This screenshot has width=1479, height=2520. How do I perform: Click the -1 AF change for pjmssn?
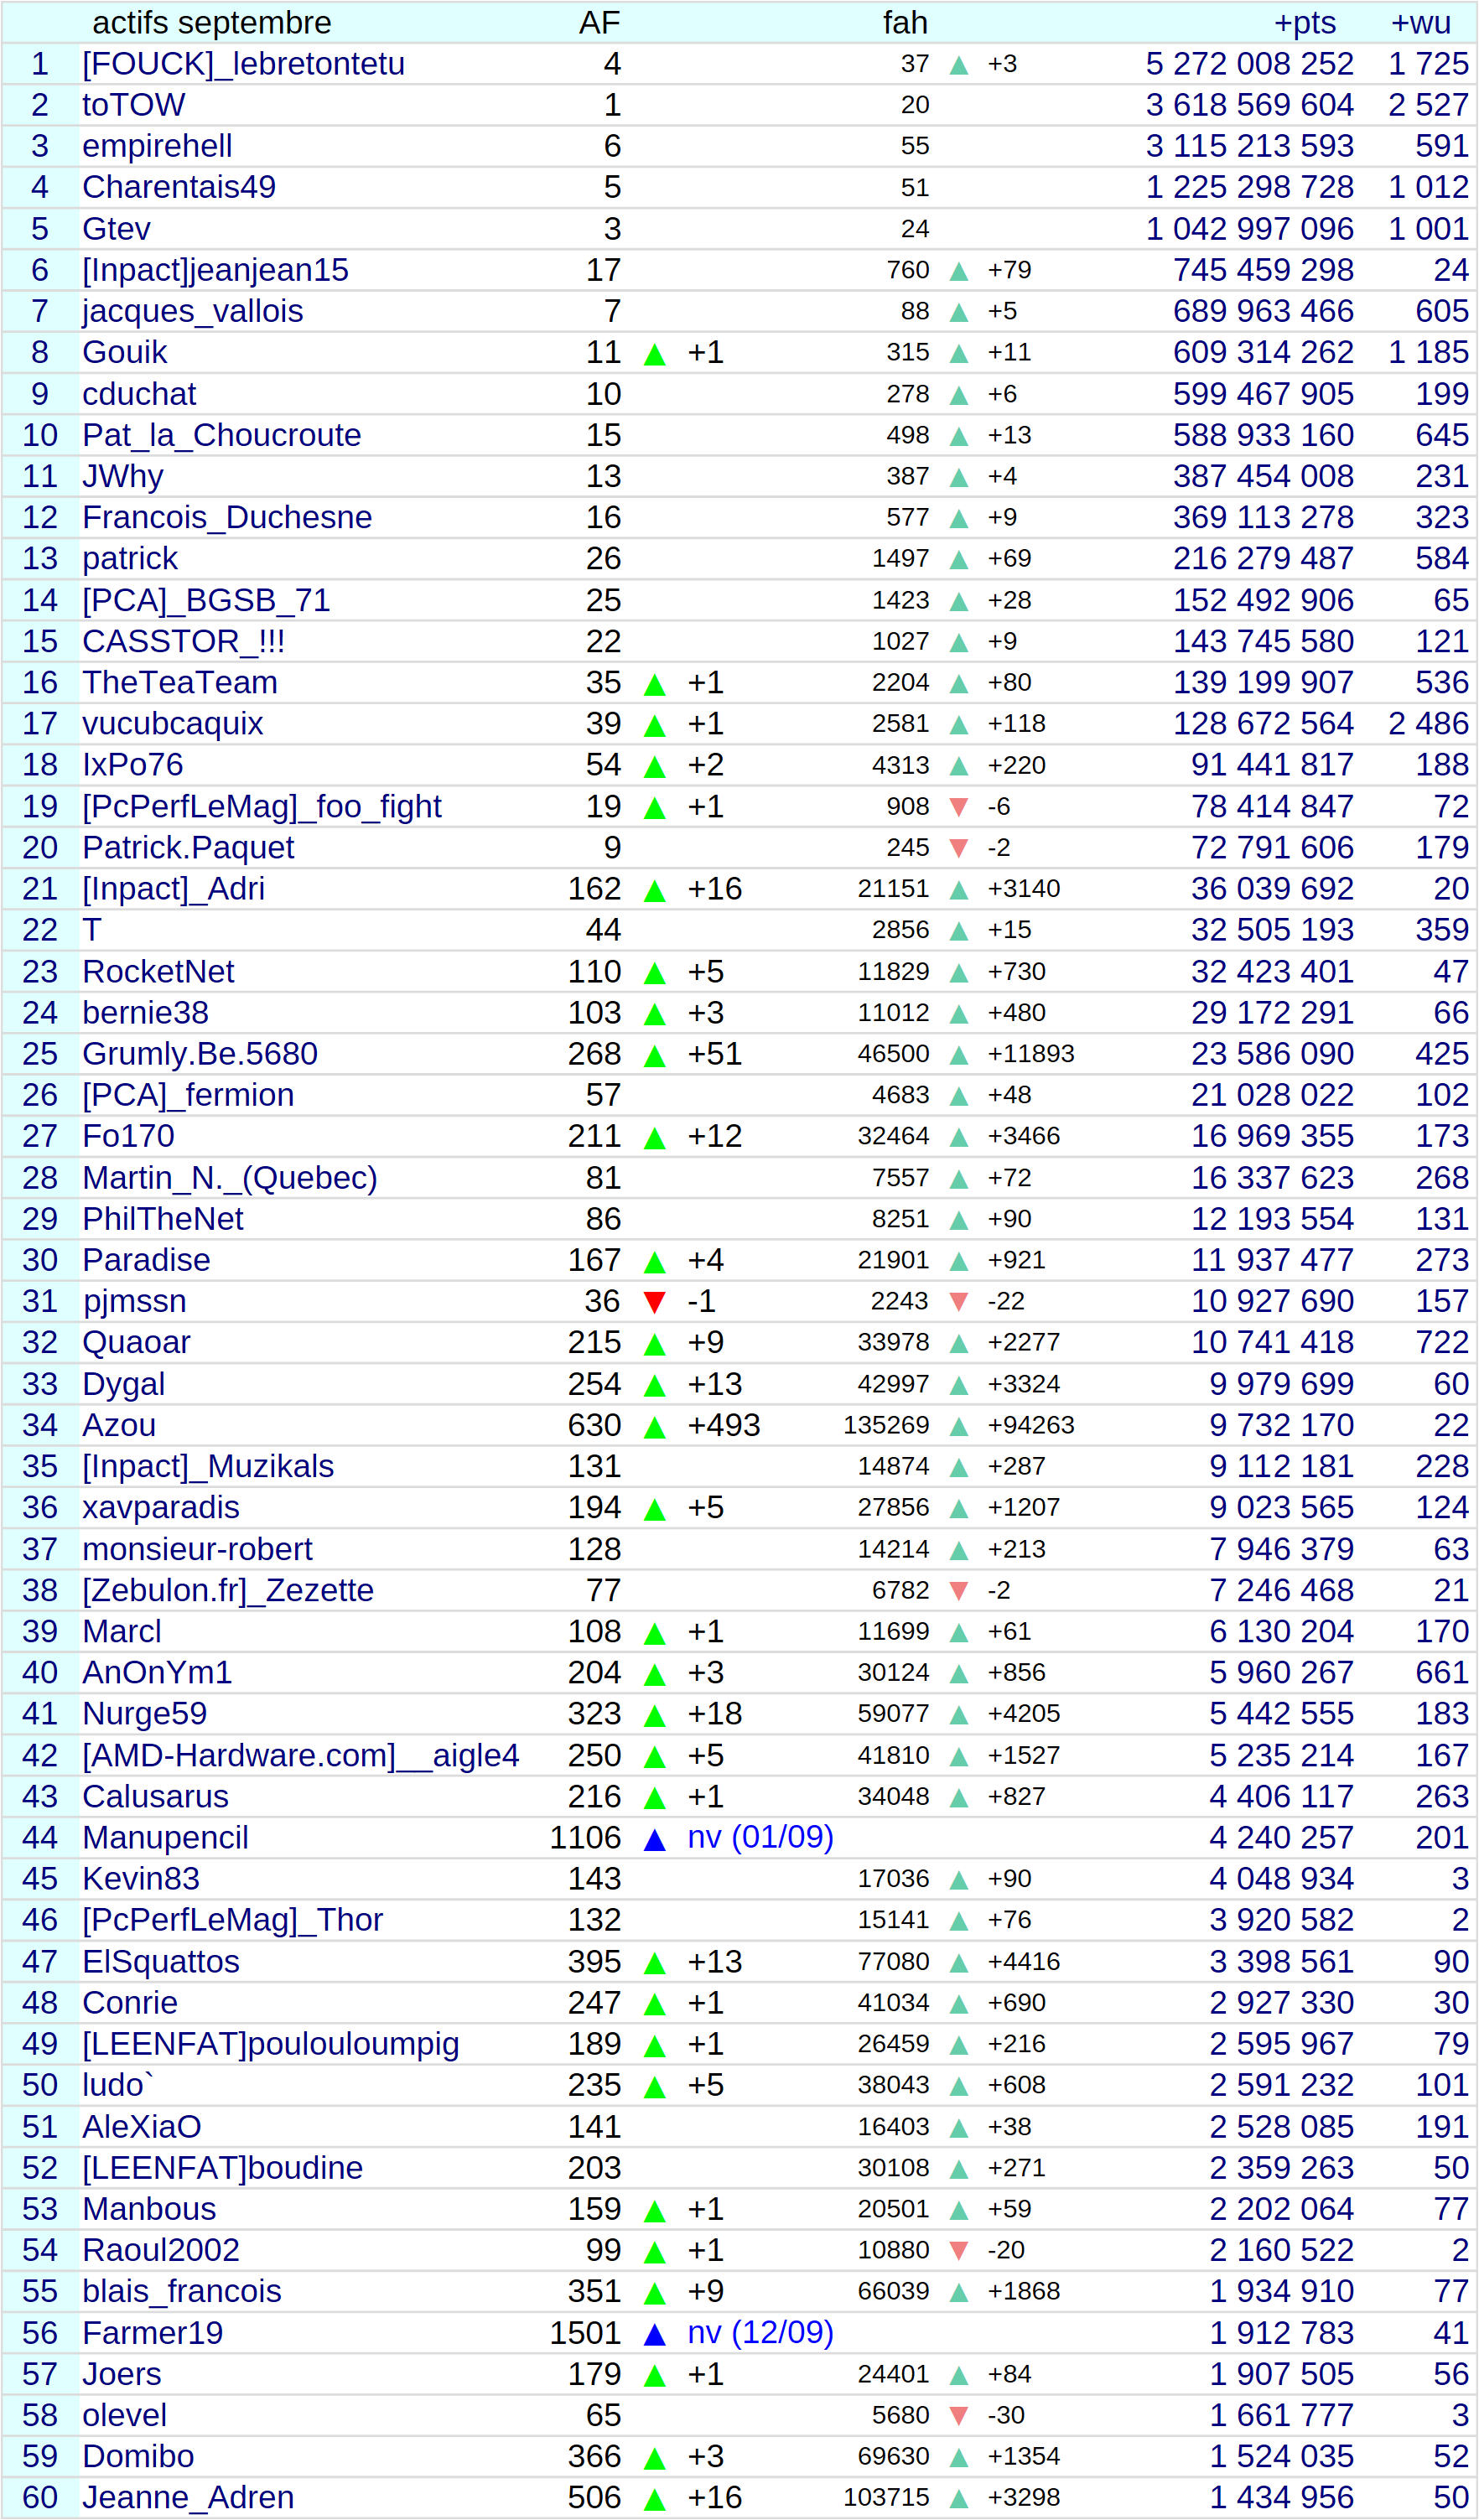pyautogui.click(x=702, y=1301)
